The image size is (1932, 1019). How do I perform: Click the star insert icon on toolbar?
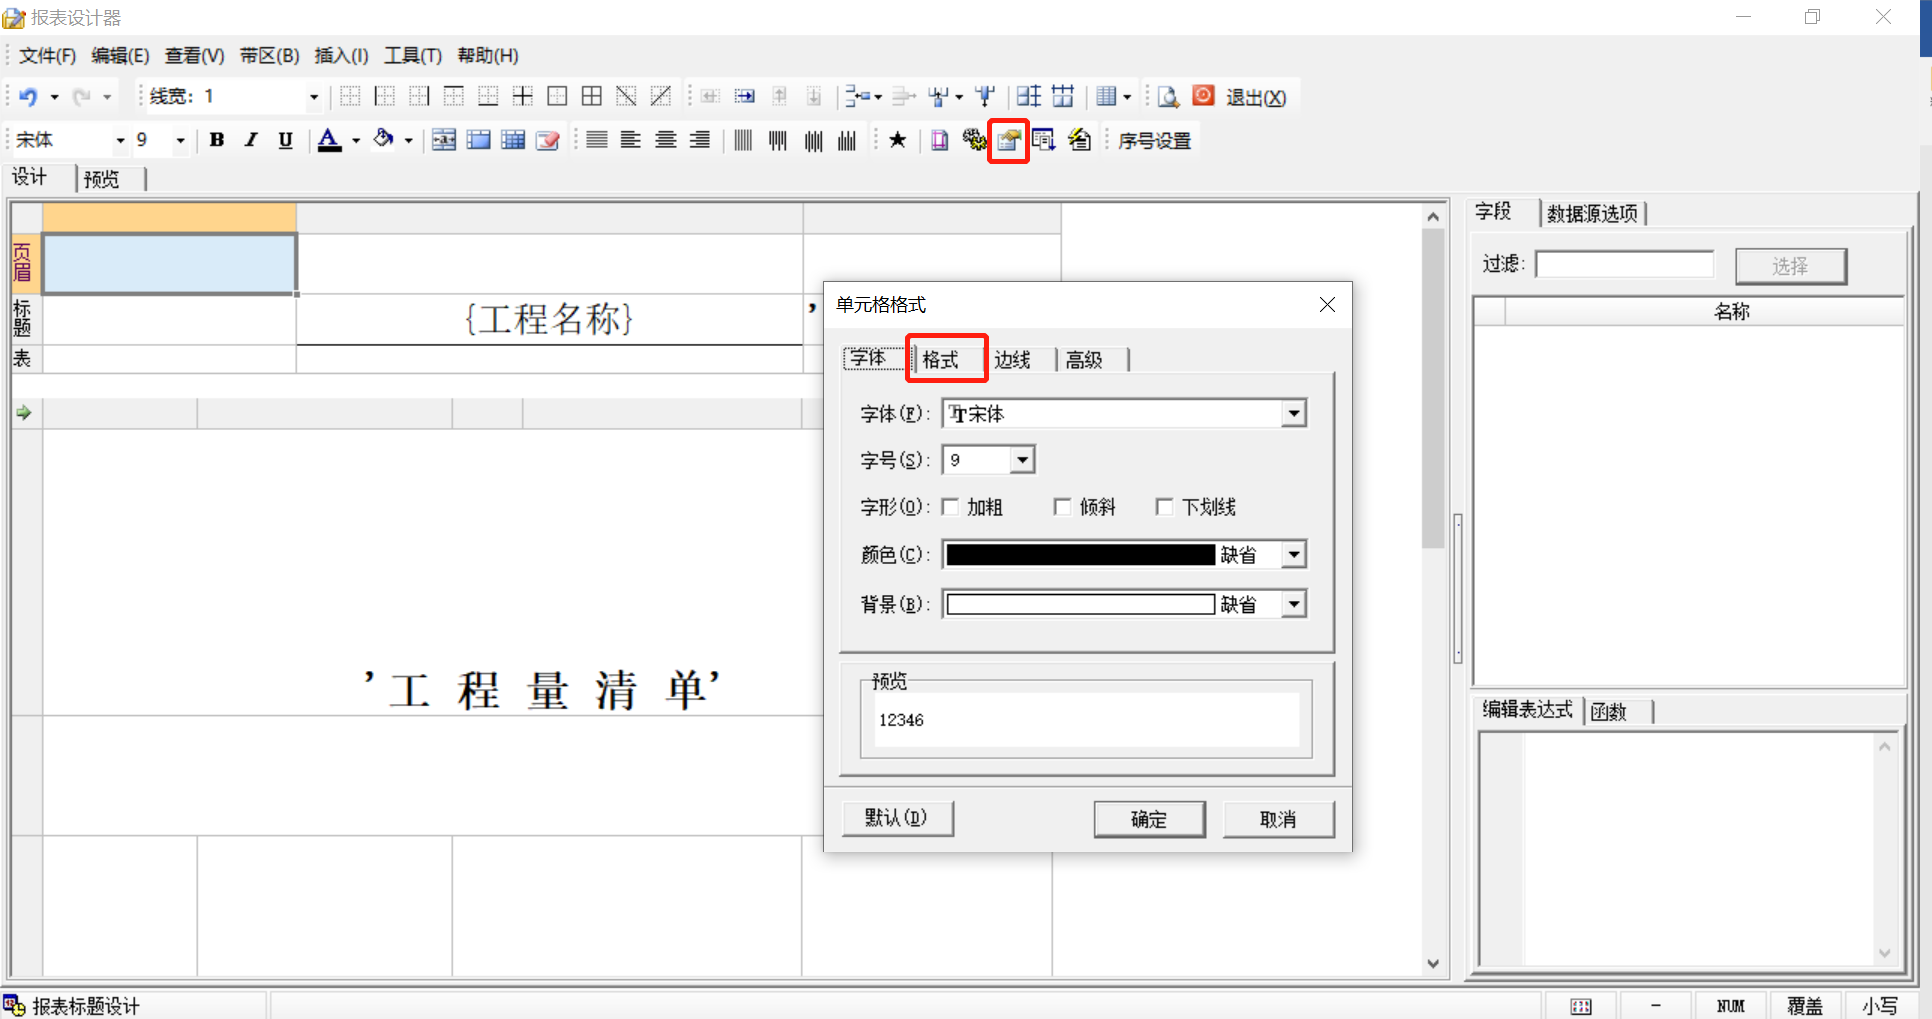click(x=897, y=140)
